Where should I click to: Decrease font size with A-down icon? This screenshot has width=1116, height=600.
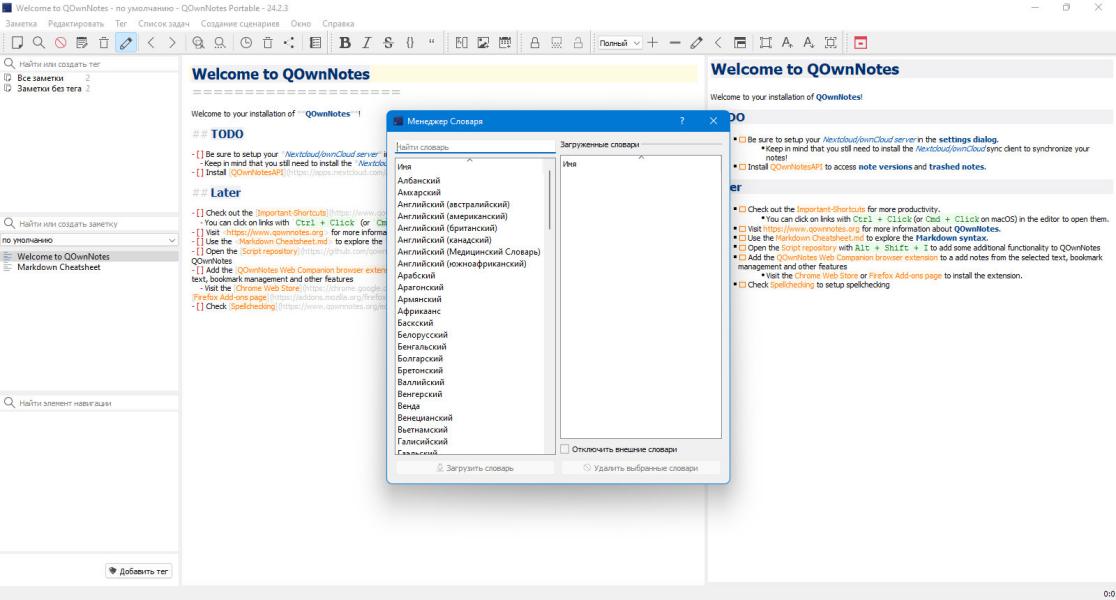(x=809, y=43)
